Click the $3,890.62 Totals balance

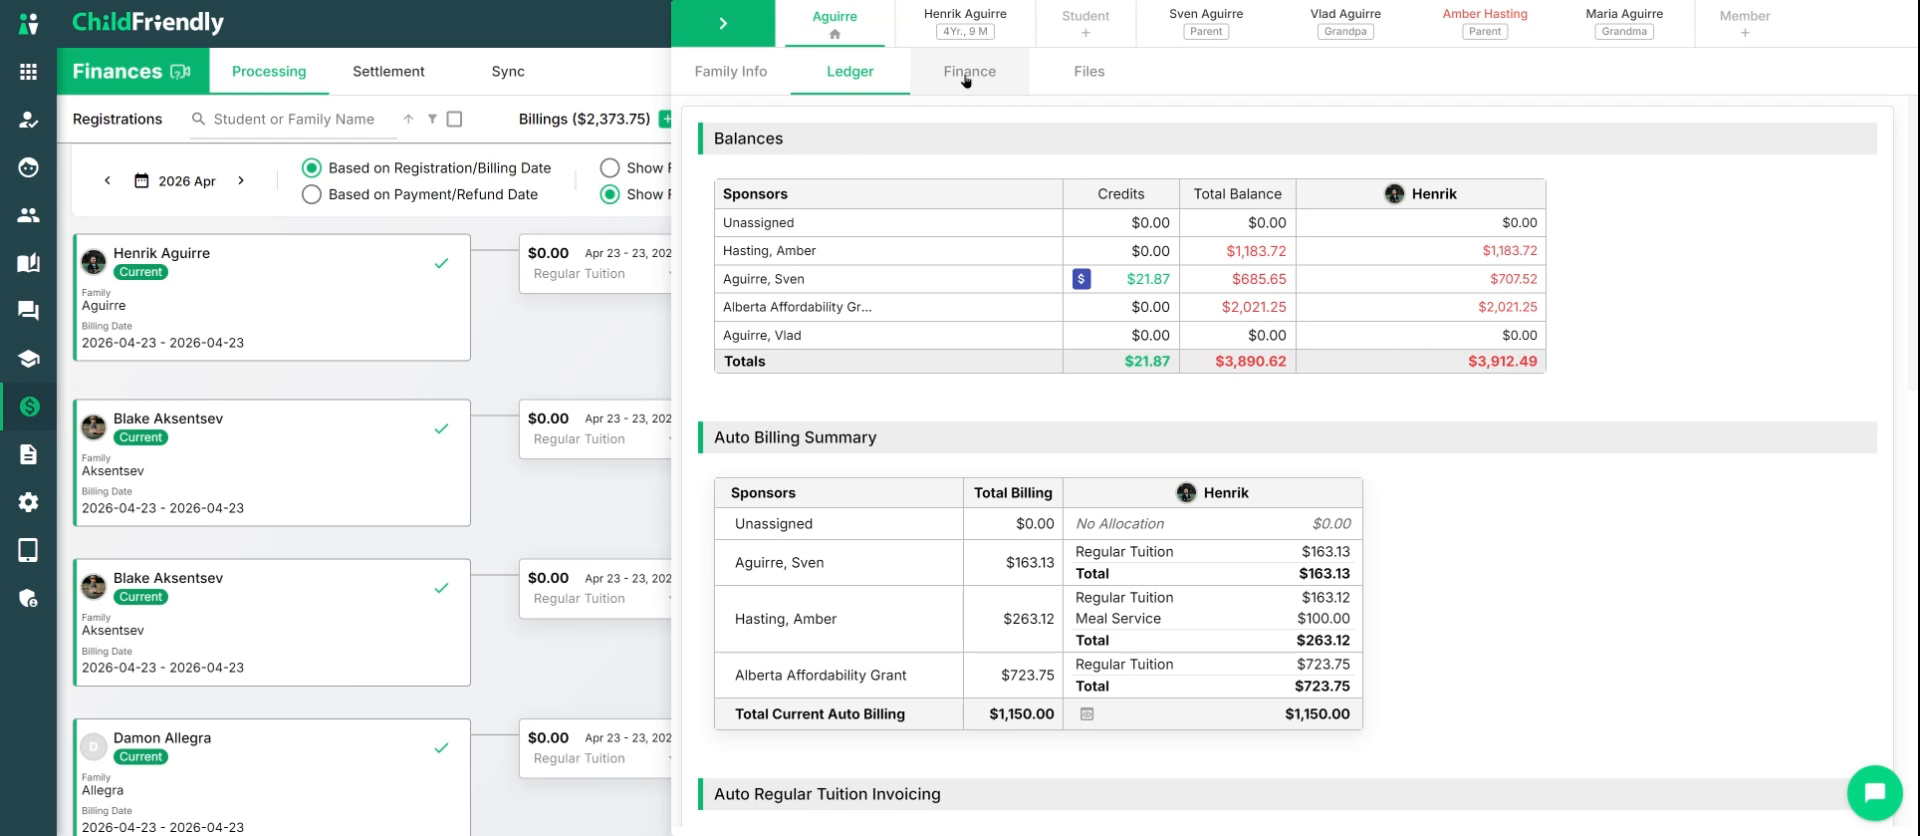click(x=1251, y=361)
